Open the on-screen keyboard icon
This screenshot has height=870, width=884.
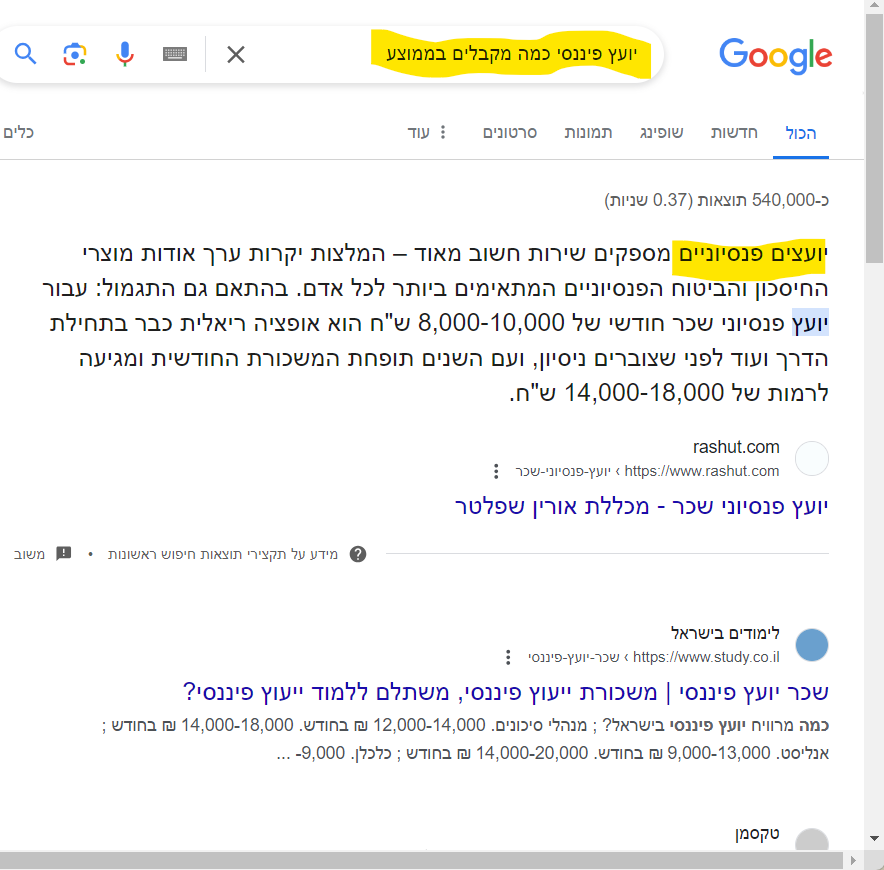click(175, 54)
